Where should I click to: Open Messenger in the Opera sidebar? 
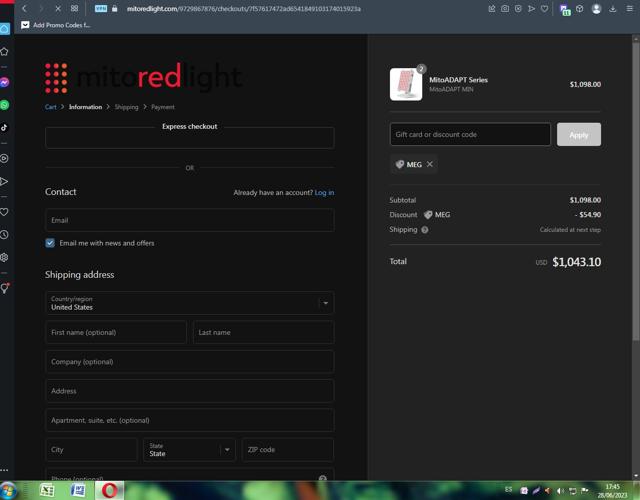pos(4,82)
